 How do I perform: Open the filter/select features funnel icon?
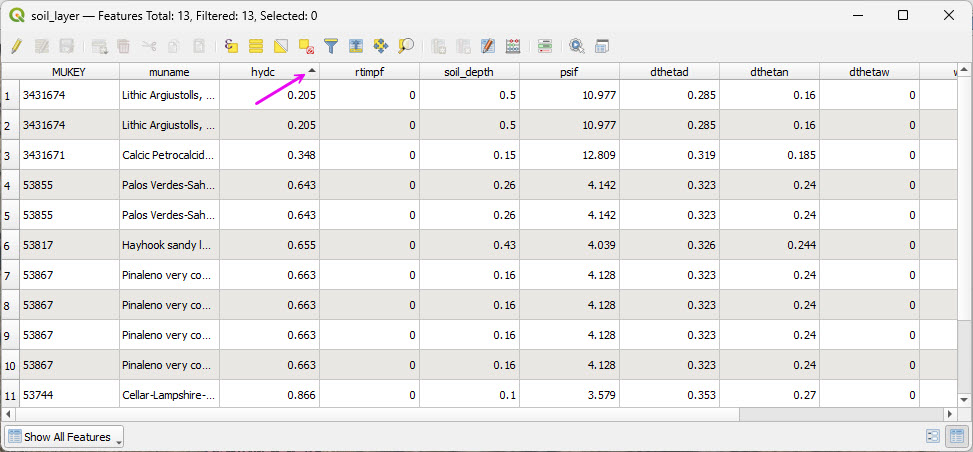pos(331,46)
